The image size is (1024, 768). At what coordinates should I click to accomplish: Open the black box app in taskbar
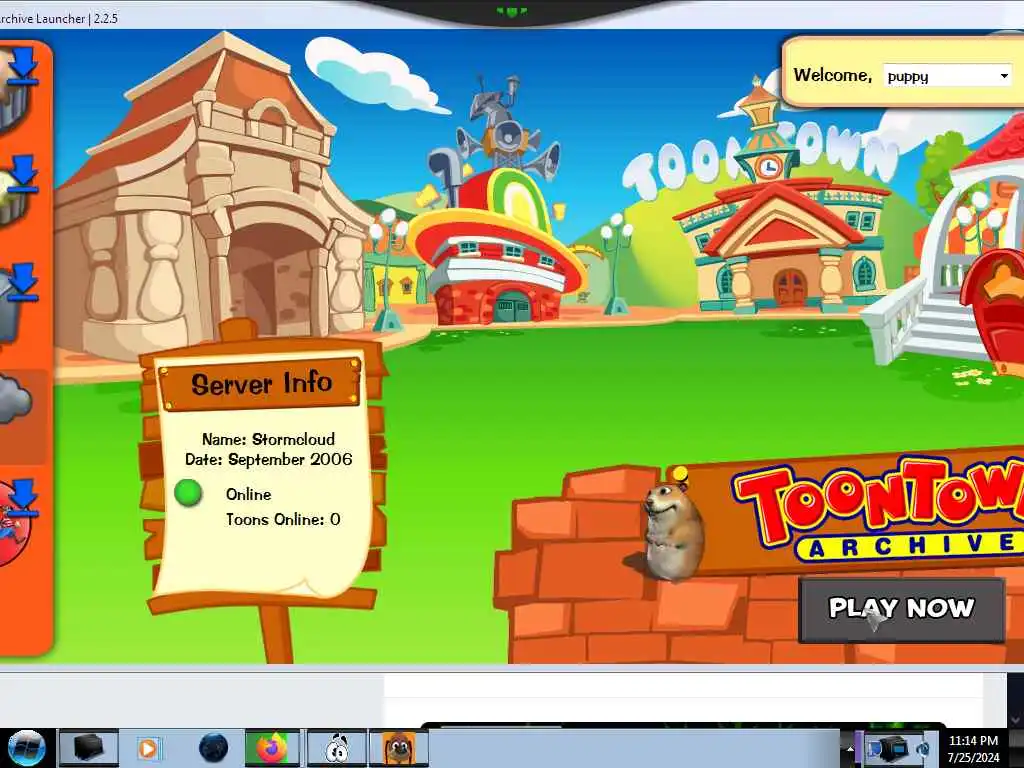[88, 748]
